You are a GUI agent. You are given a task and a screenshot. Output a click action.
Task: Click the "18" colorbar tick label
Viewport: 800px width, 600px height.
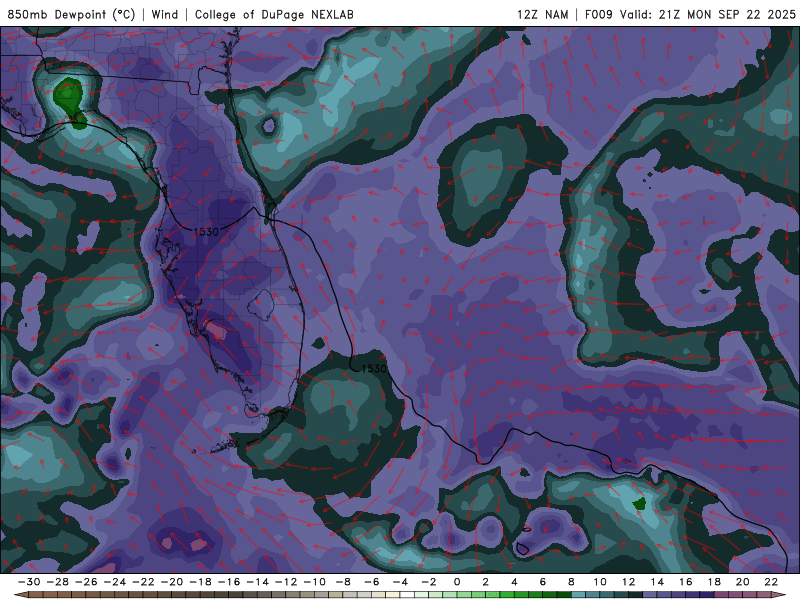click(714, 582)
